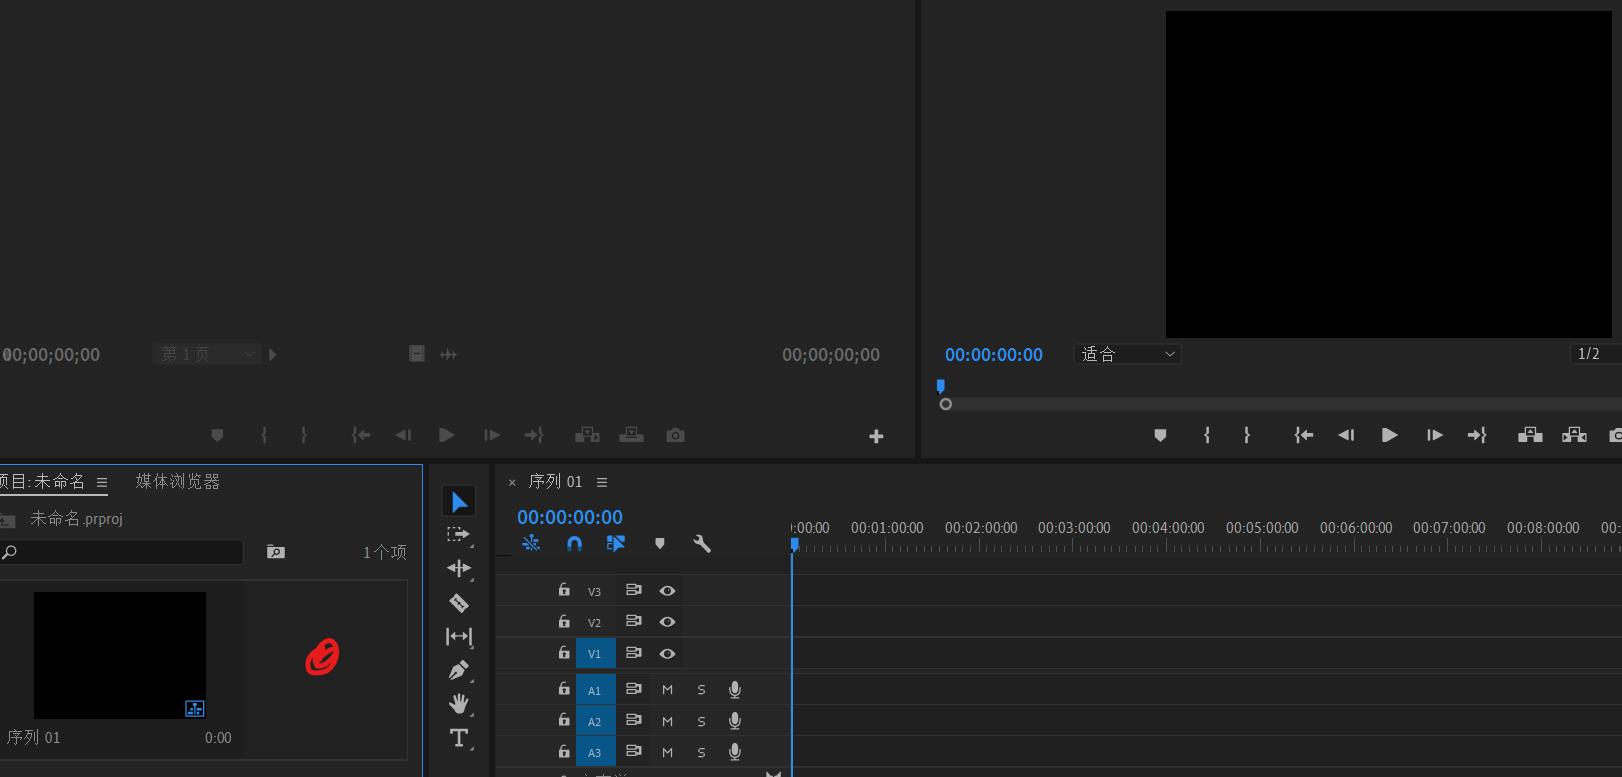Screen dimensions: 1622x777
Task: Toggle lock on V2 track
Action: point(564,621)
